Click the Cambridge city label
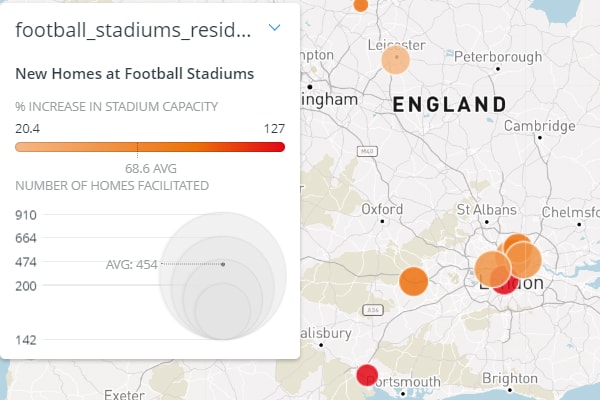This screenshot has width=600, height=400. pos(540,126)
